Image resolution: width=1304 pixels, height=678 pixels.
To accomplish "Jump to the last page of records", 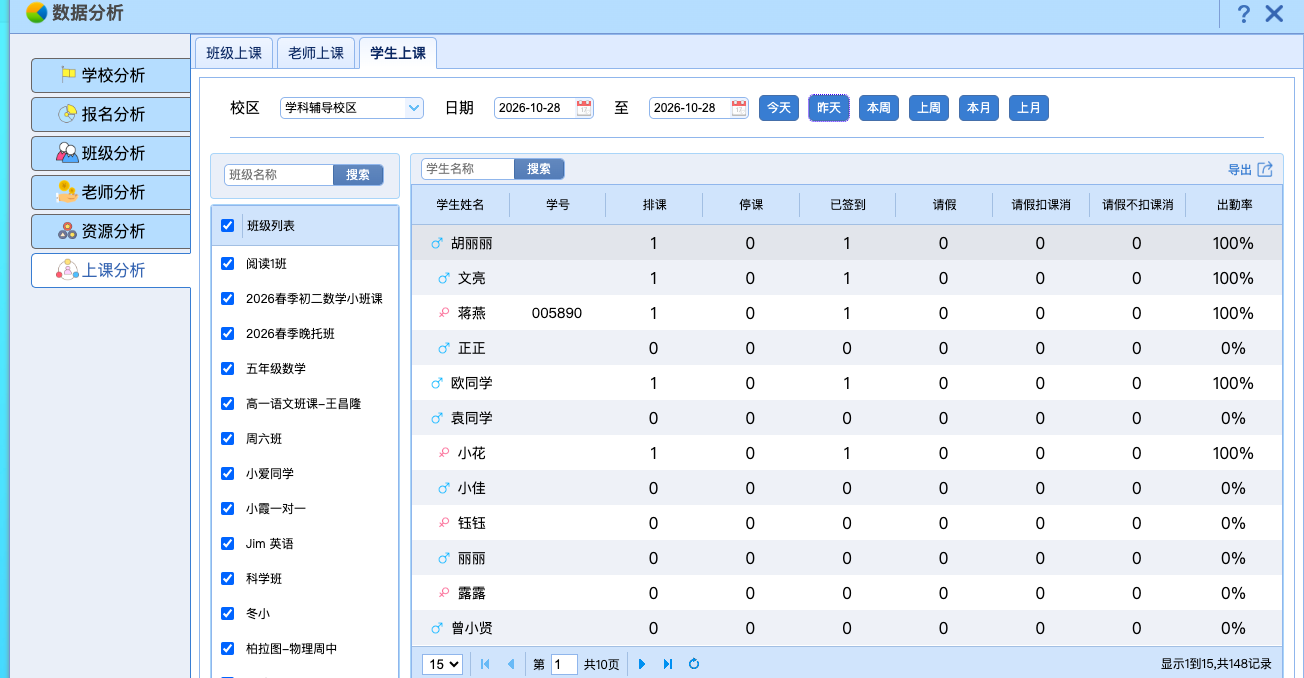I will click(x=667, y=664).
